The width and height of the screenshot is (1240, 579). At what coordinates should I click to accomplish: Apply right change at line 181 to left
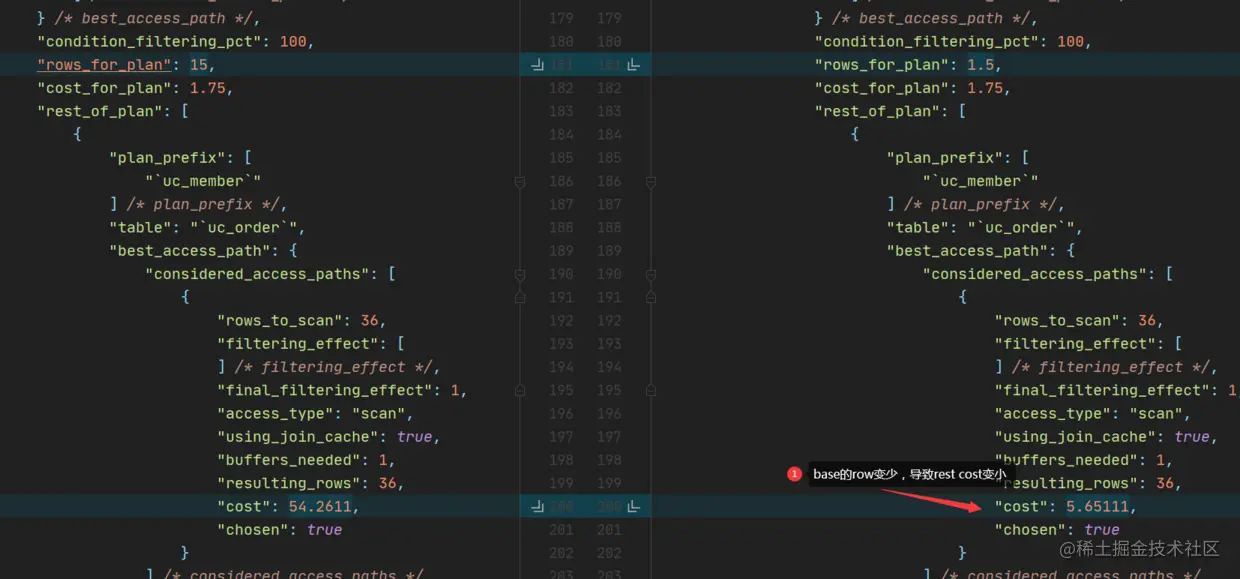coord(633,65)
